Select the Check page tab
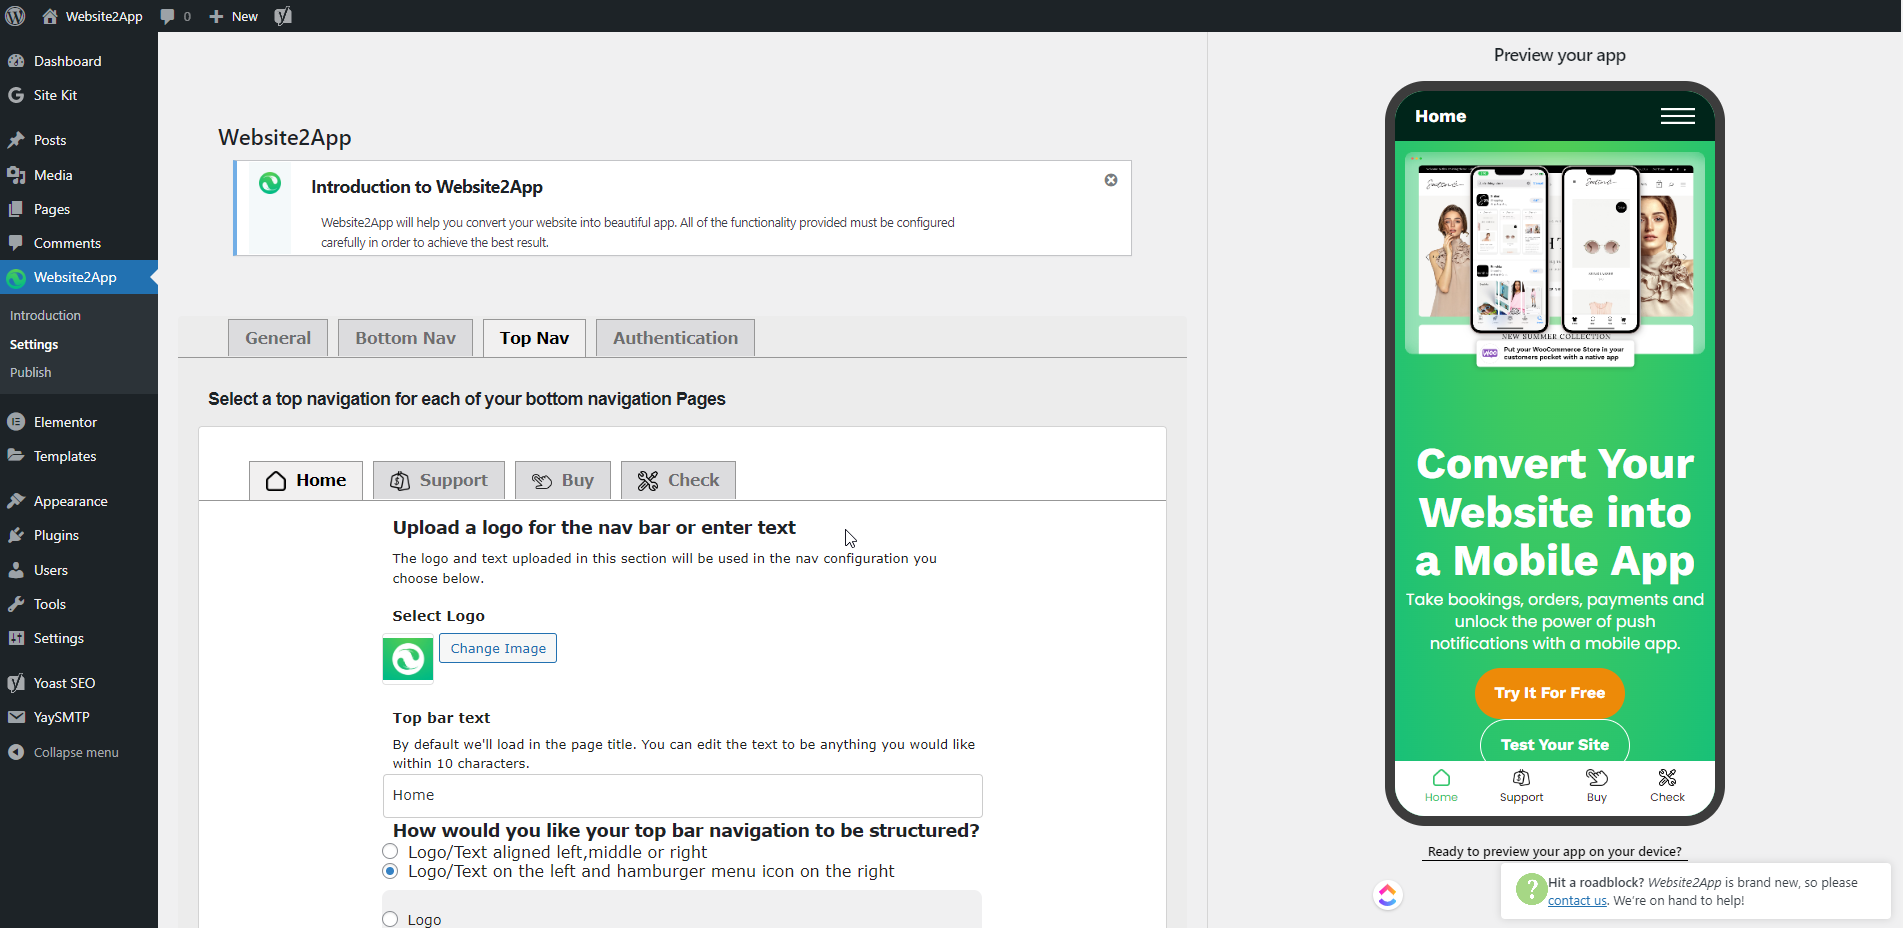This screenshot has height=928, width=1903. [x=678, y=480]
